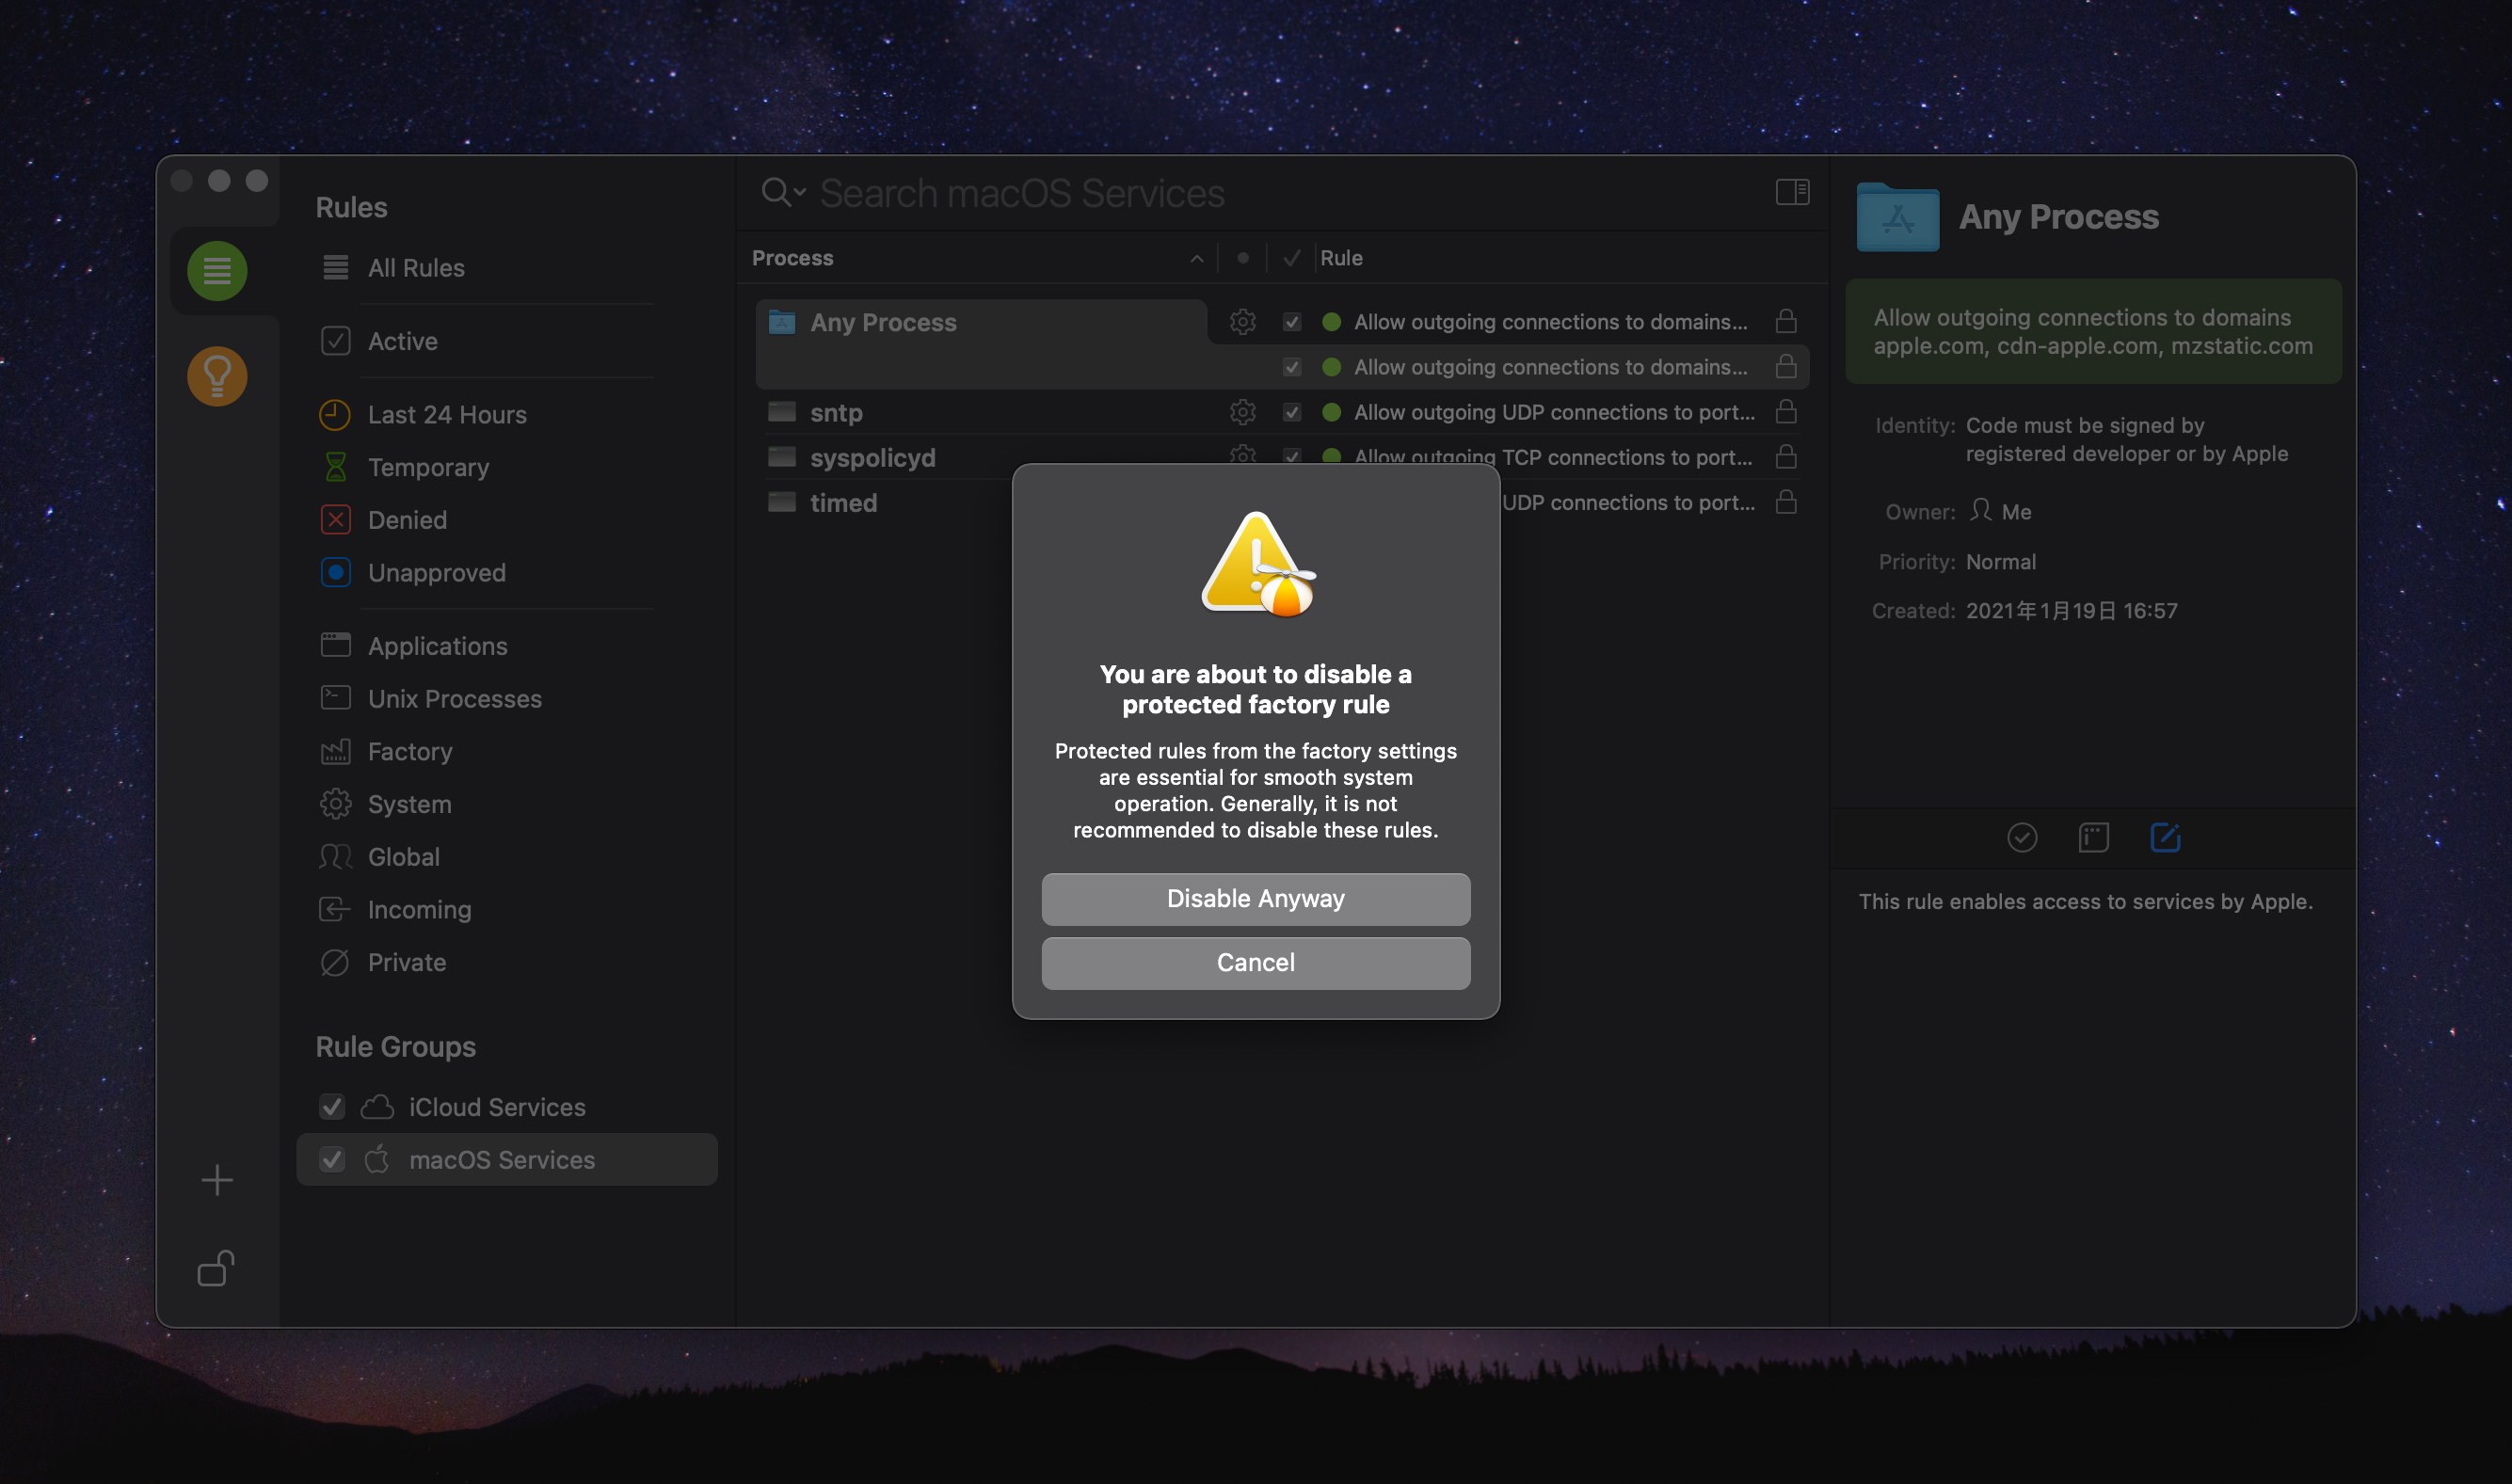Select the Denied rules filter
Image resolution: width=2512 pixels, height=1484 pixels.
407,520
